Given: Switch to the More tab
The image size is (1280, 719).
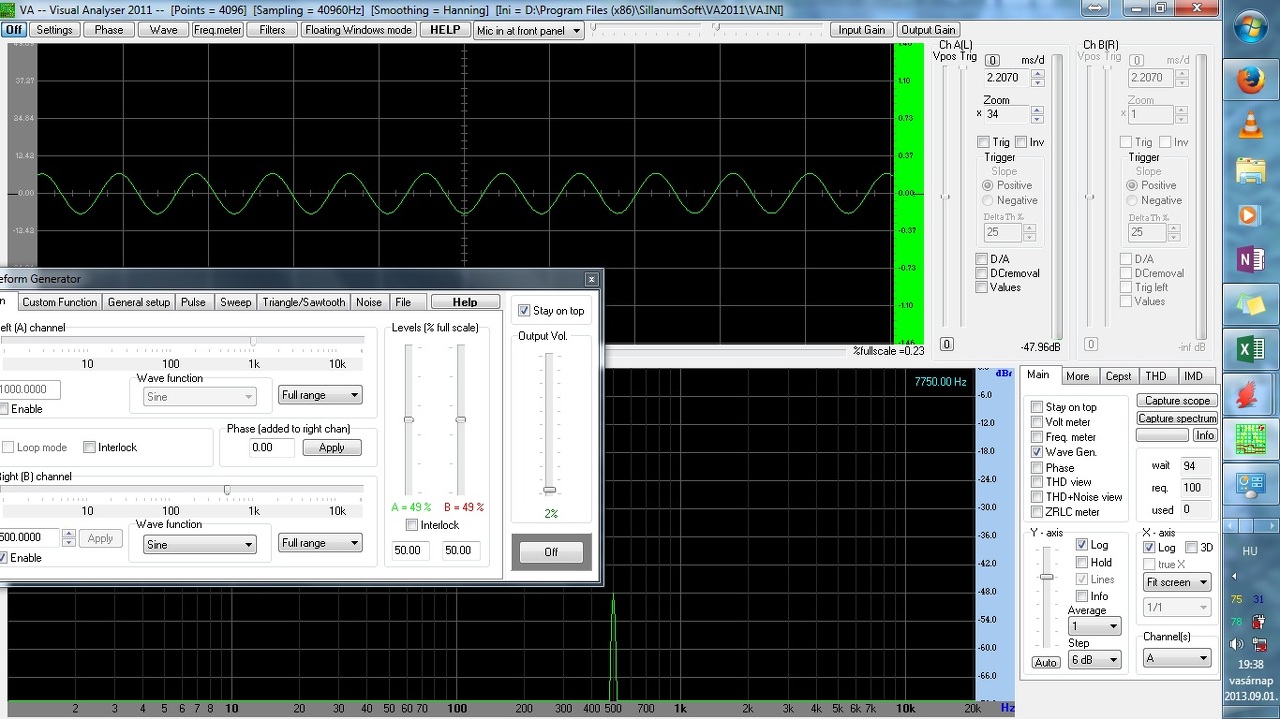Looking at the screenshot, I should tap(1077, 376).
